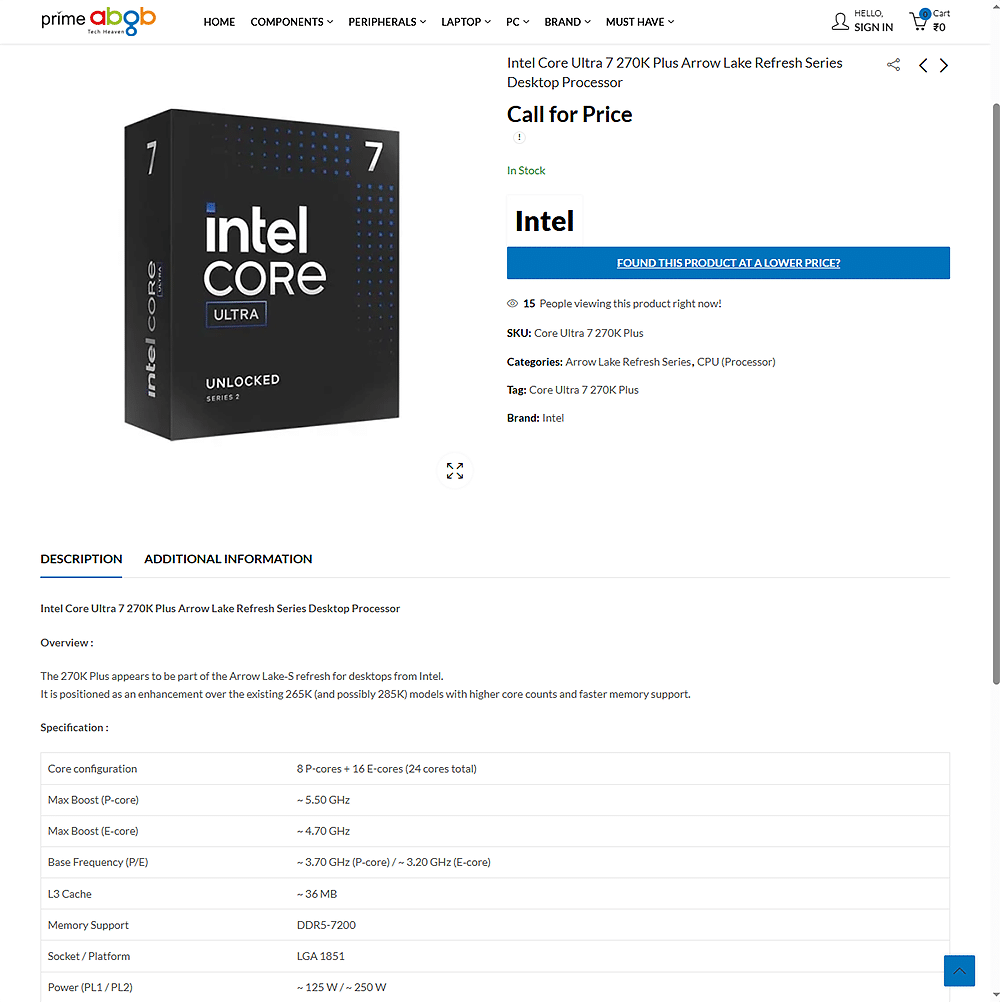The image size is (1000, 1002).
Task: Click the user account sign-in icon
Action: (x=841, y=20)
